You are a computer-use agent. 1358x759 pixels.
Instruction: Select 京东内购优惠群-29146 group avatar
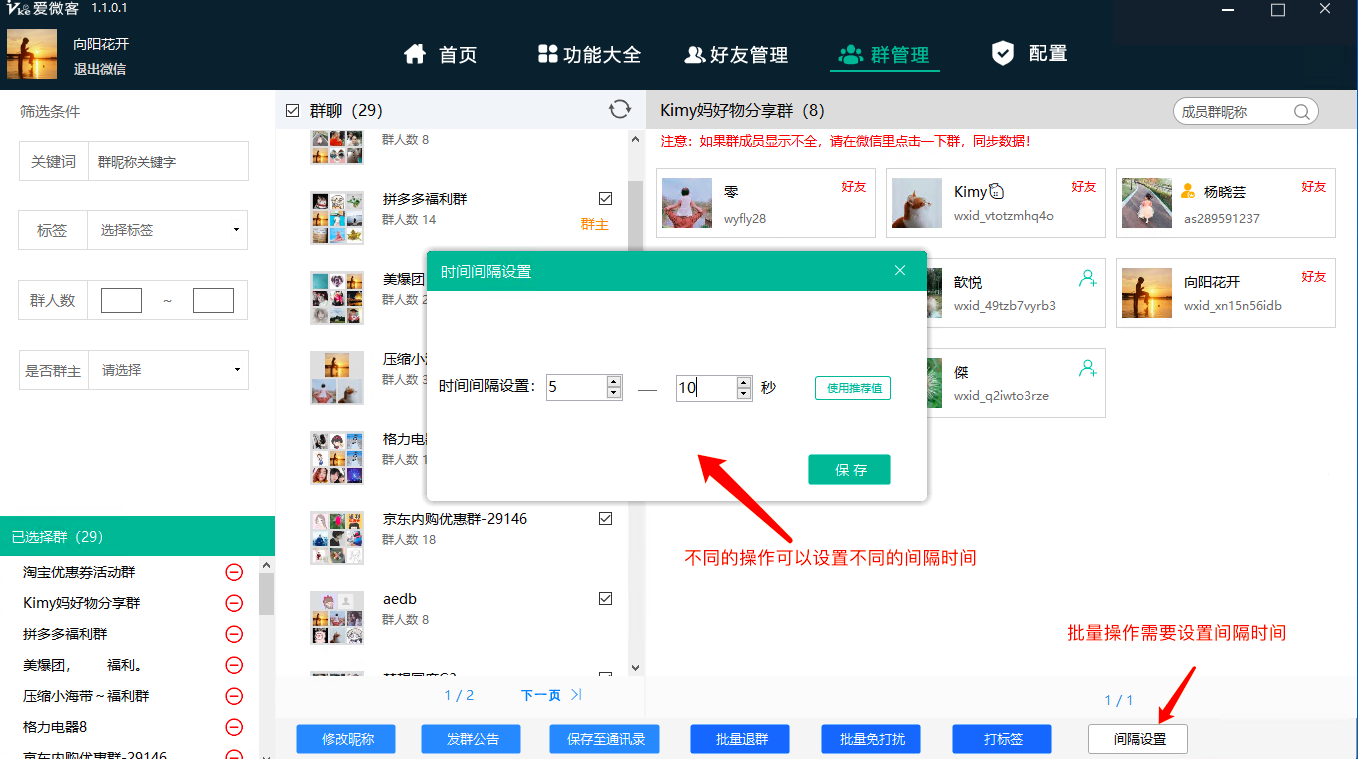click(337, 538)
